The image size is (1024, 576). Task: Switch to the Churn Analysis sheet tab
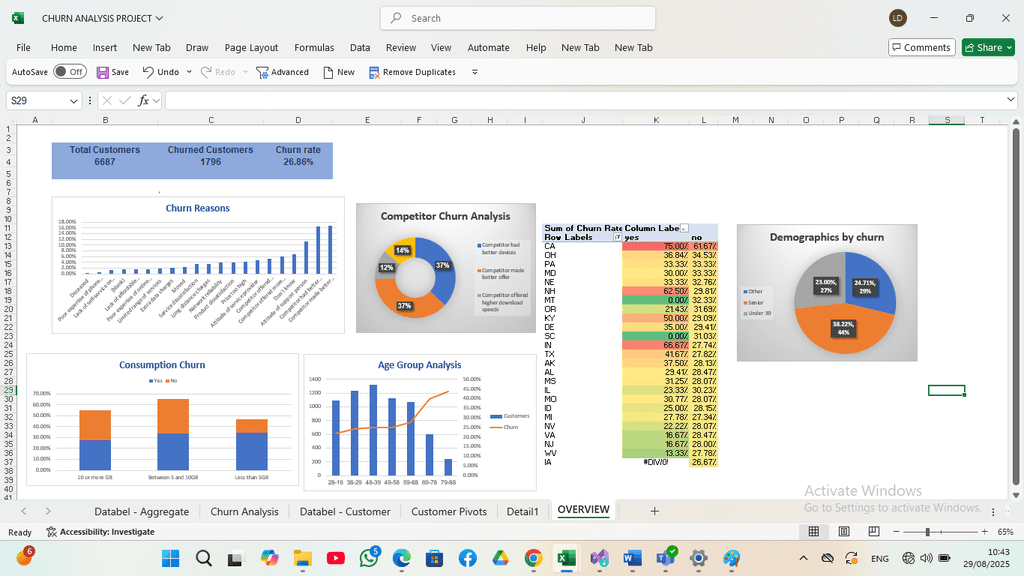coord(244,511)
